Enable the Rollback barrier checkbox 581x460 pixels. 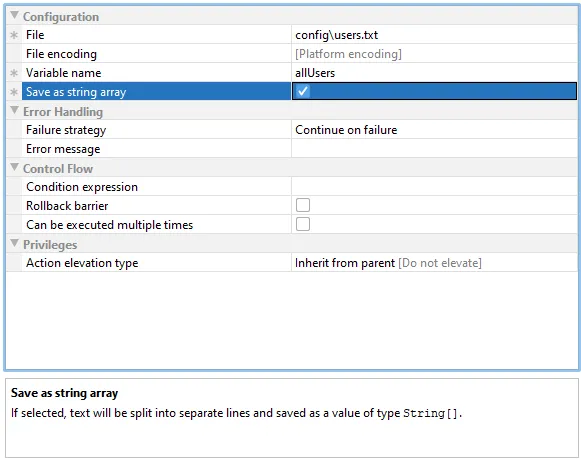click(x=303, y=205)
